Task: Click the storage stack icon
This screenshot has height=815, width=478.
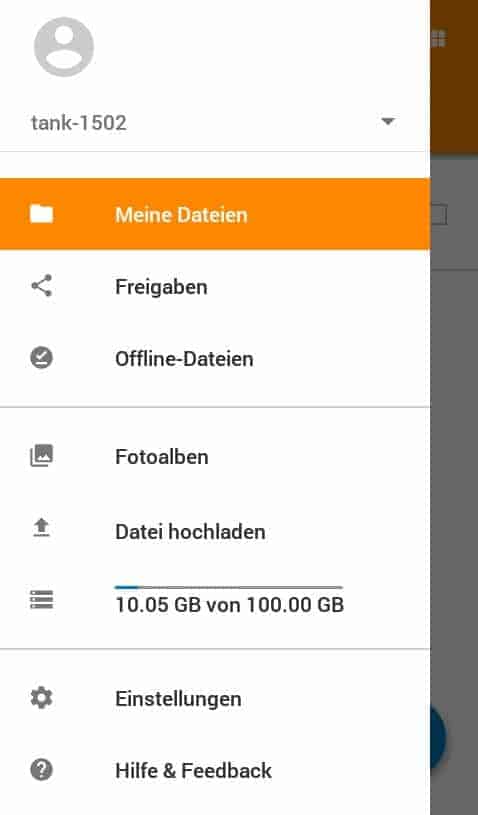Action: tap(42, 599)
